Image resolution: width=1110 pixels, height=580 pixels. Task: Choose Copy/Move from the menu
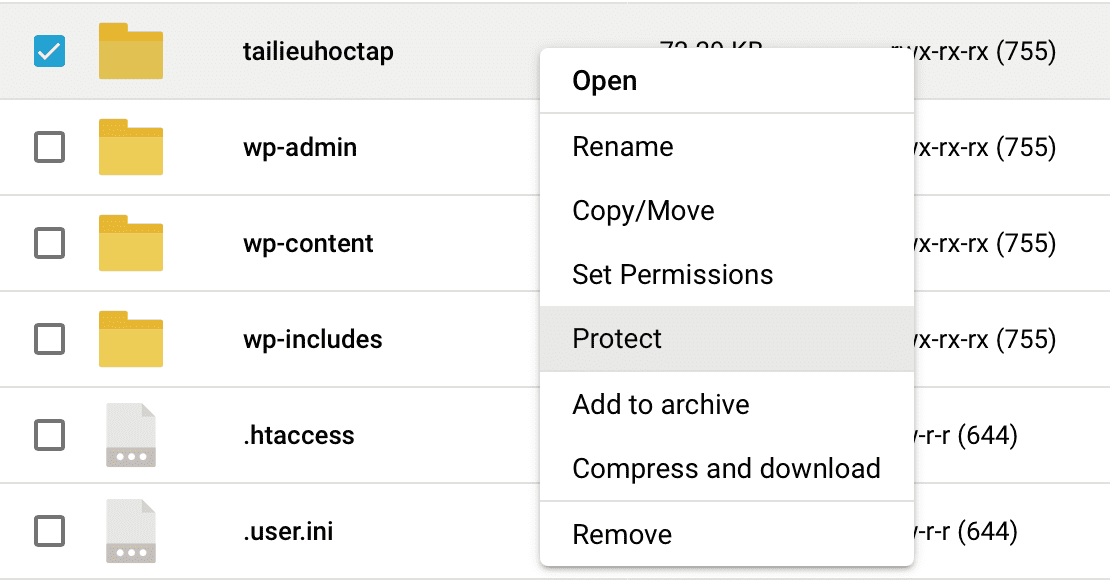click(x=643, y=210)
